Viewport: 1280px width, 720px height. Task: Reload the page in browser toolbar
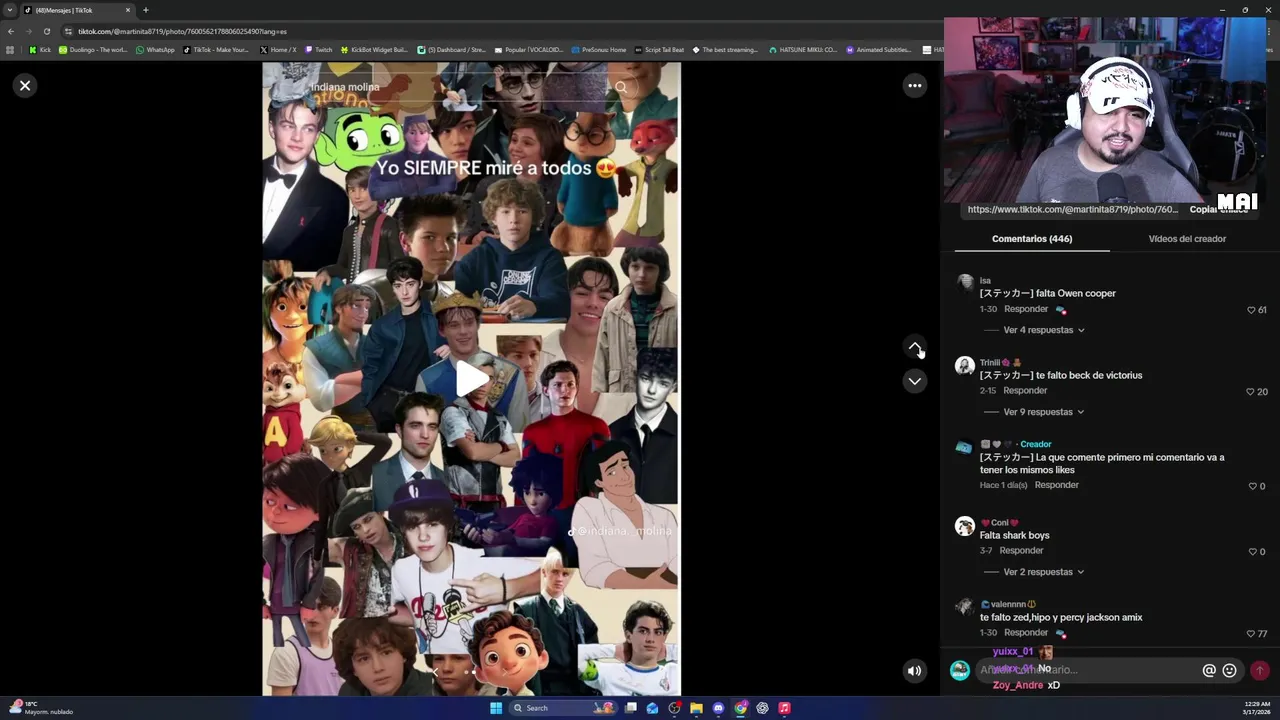point(46,31)
